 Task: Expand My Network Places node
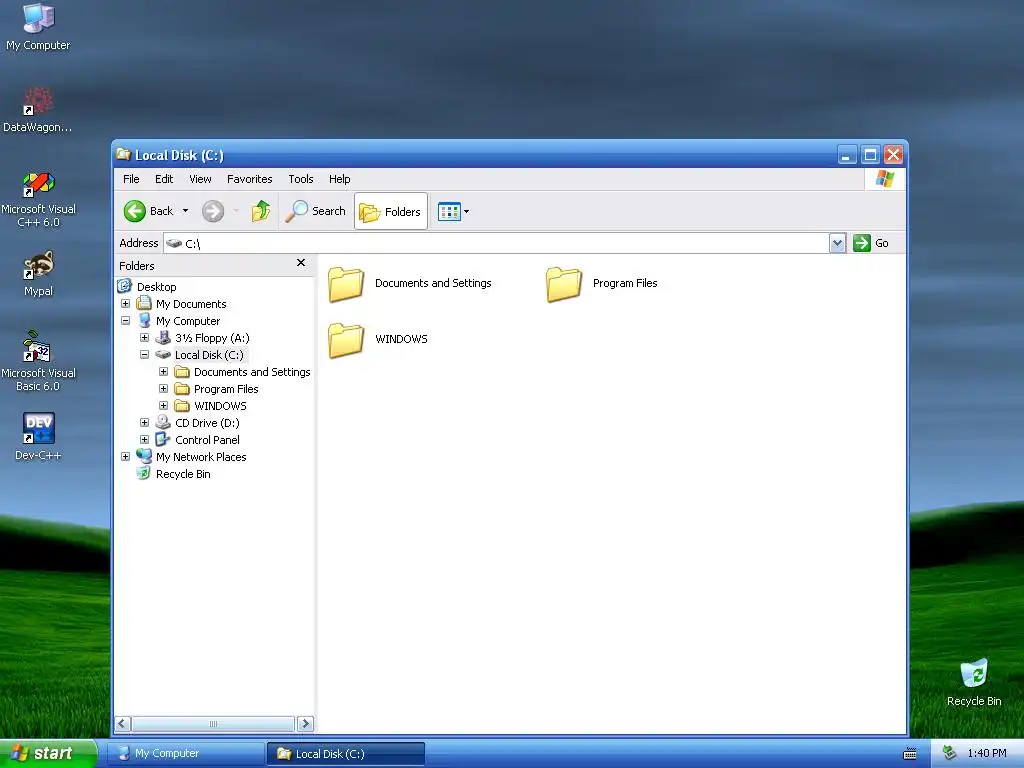pyautogui.click(x=125, y=456)
